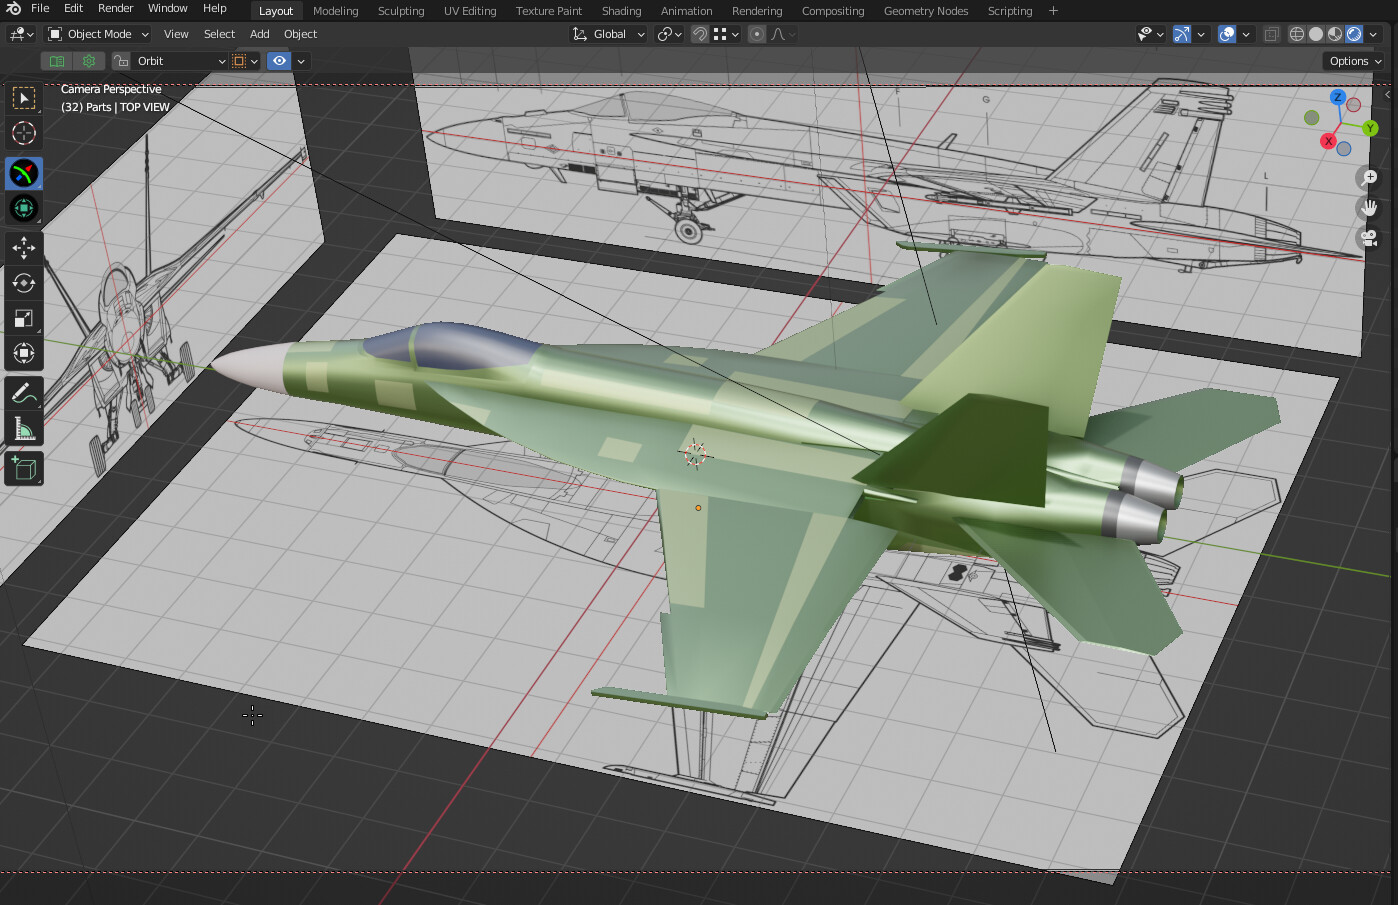This screenshot has width=1398, height=905.
Task: Select solid viewport shading
Action: (1316, 34)
